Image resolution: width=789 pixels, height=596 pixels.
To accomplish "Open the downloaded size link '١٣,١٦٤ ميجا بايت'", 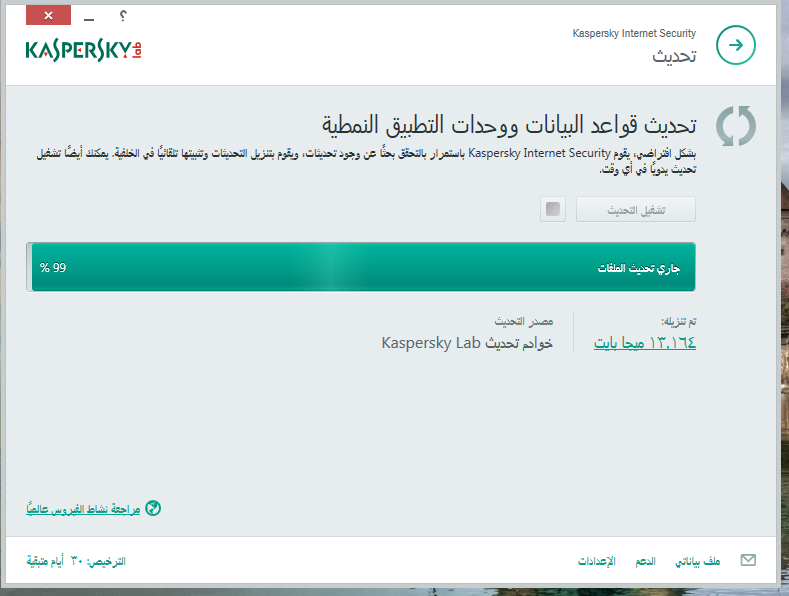I will pos(645,343).
